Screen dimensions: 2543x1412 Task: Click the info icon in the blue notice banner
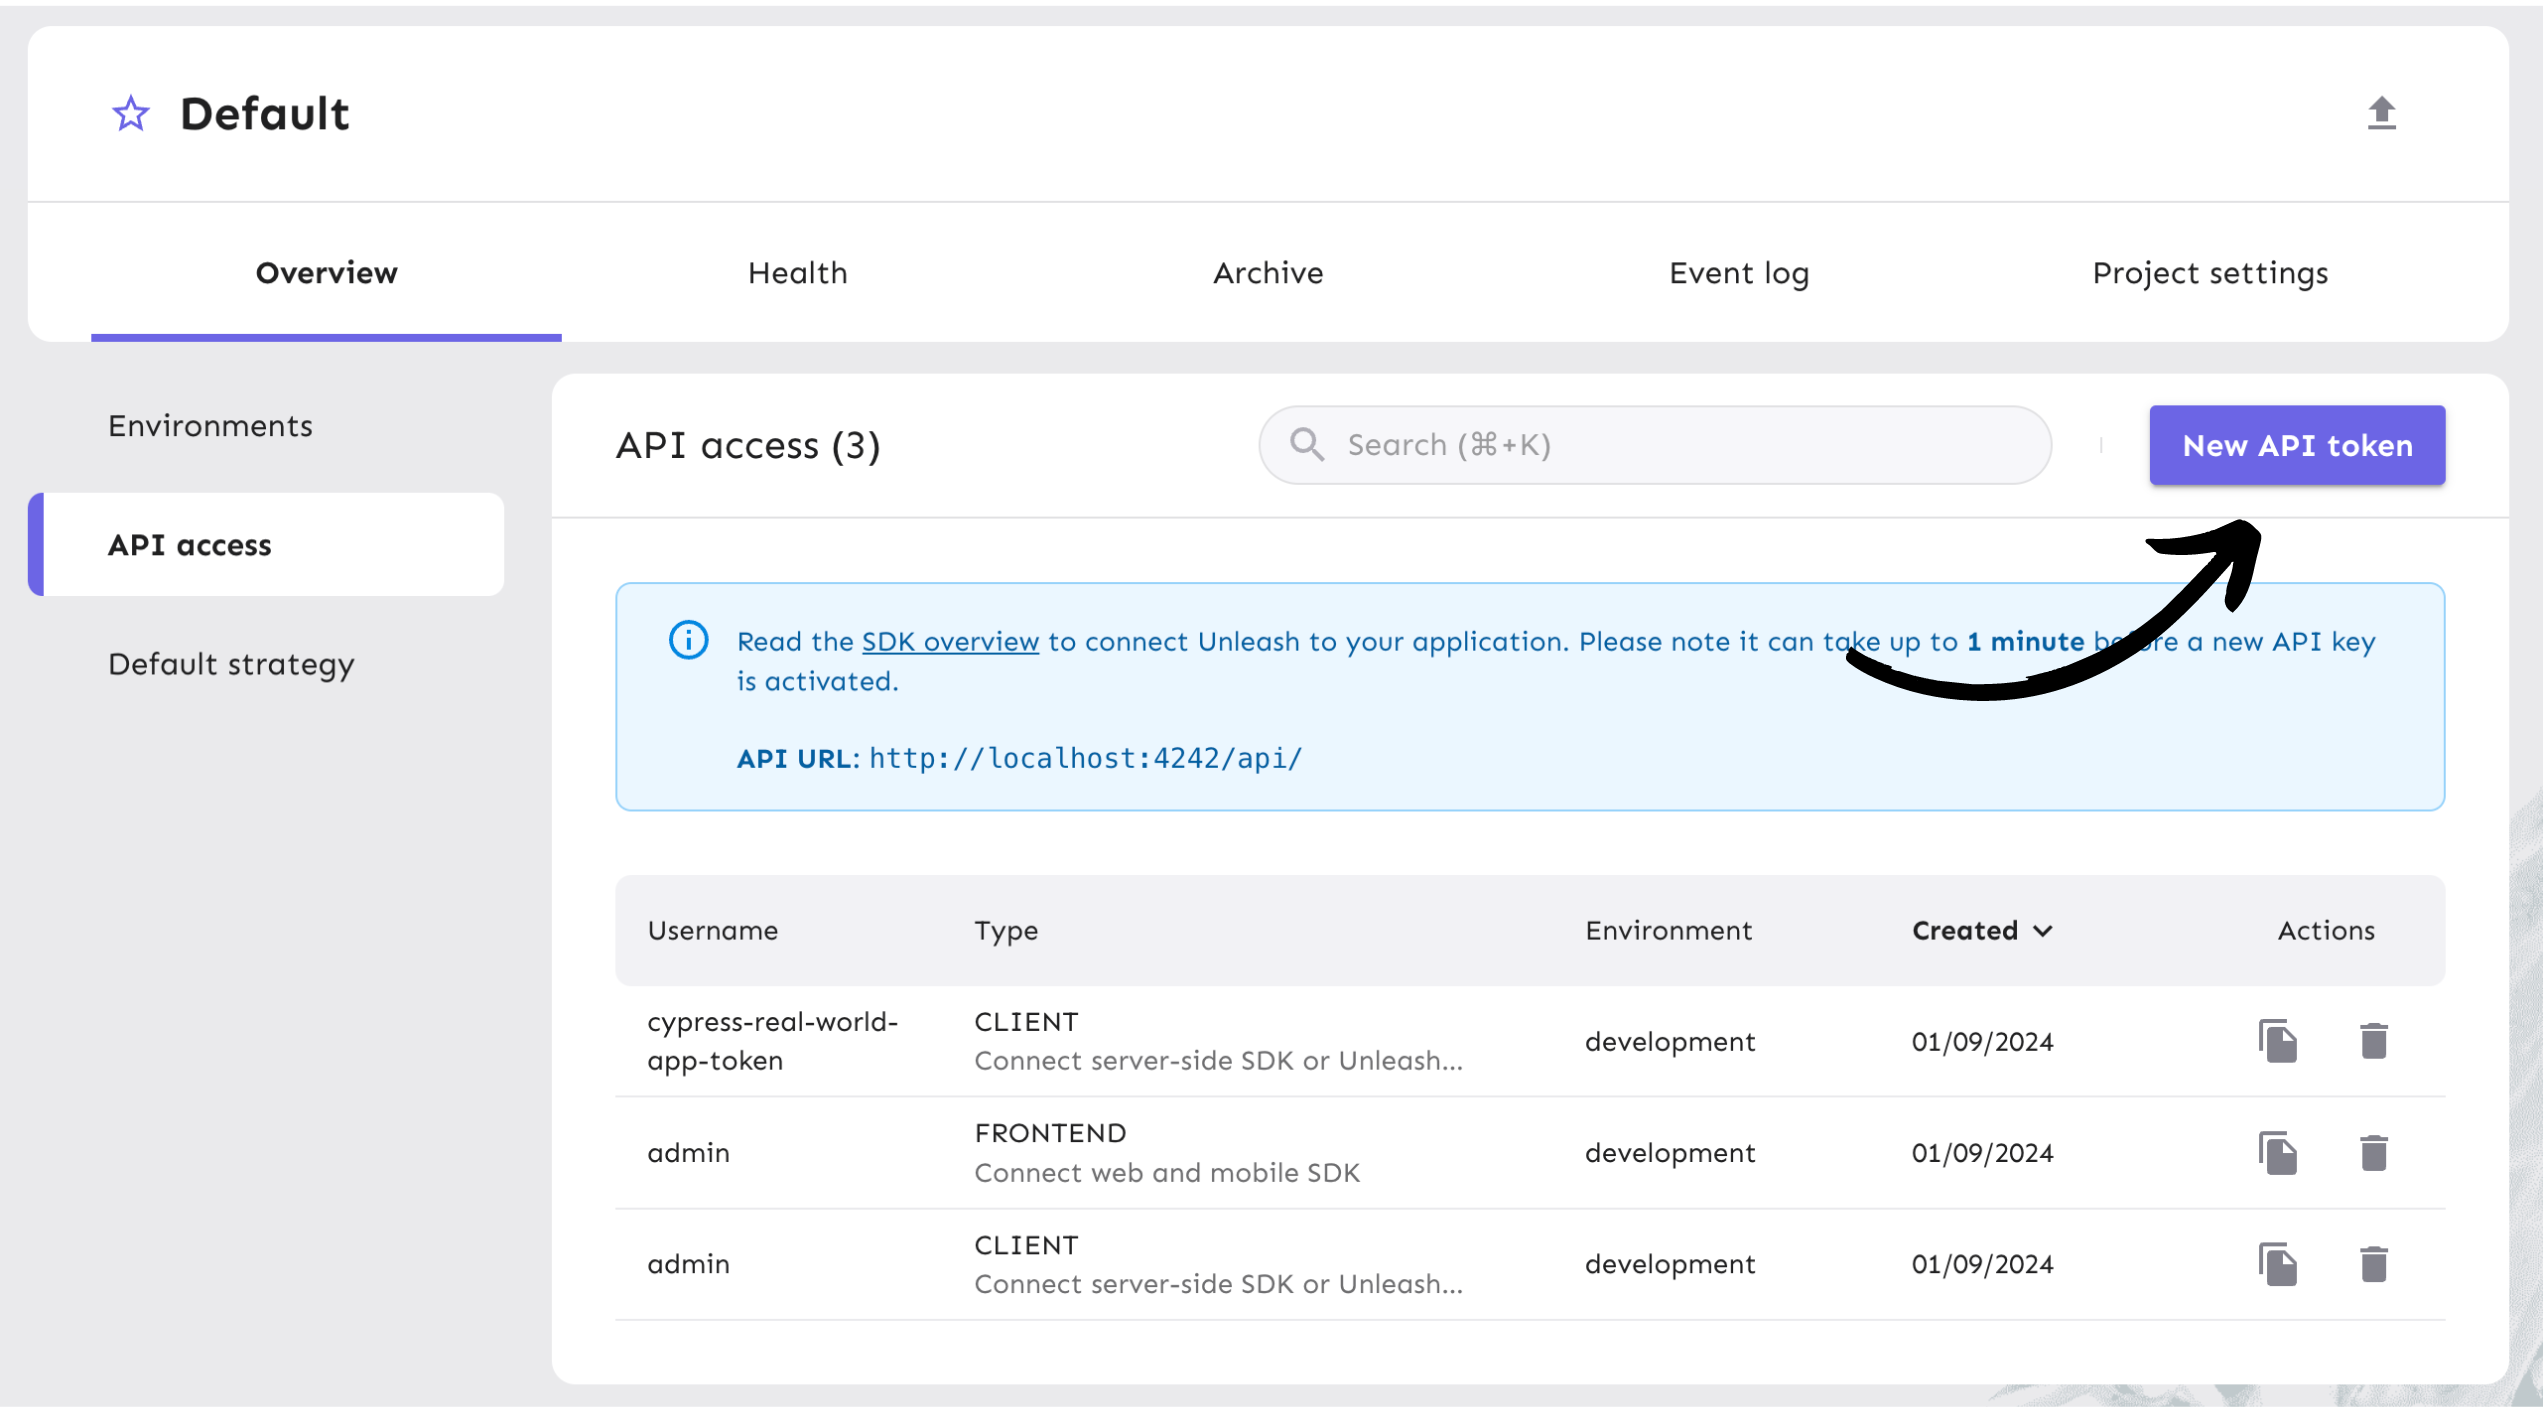point(688,638)
